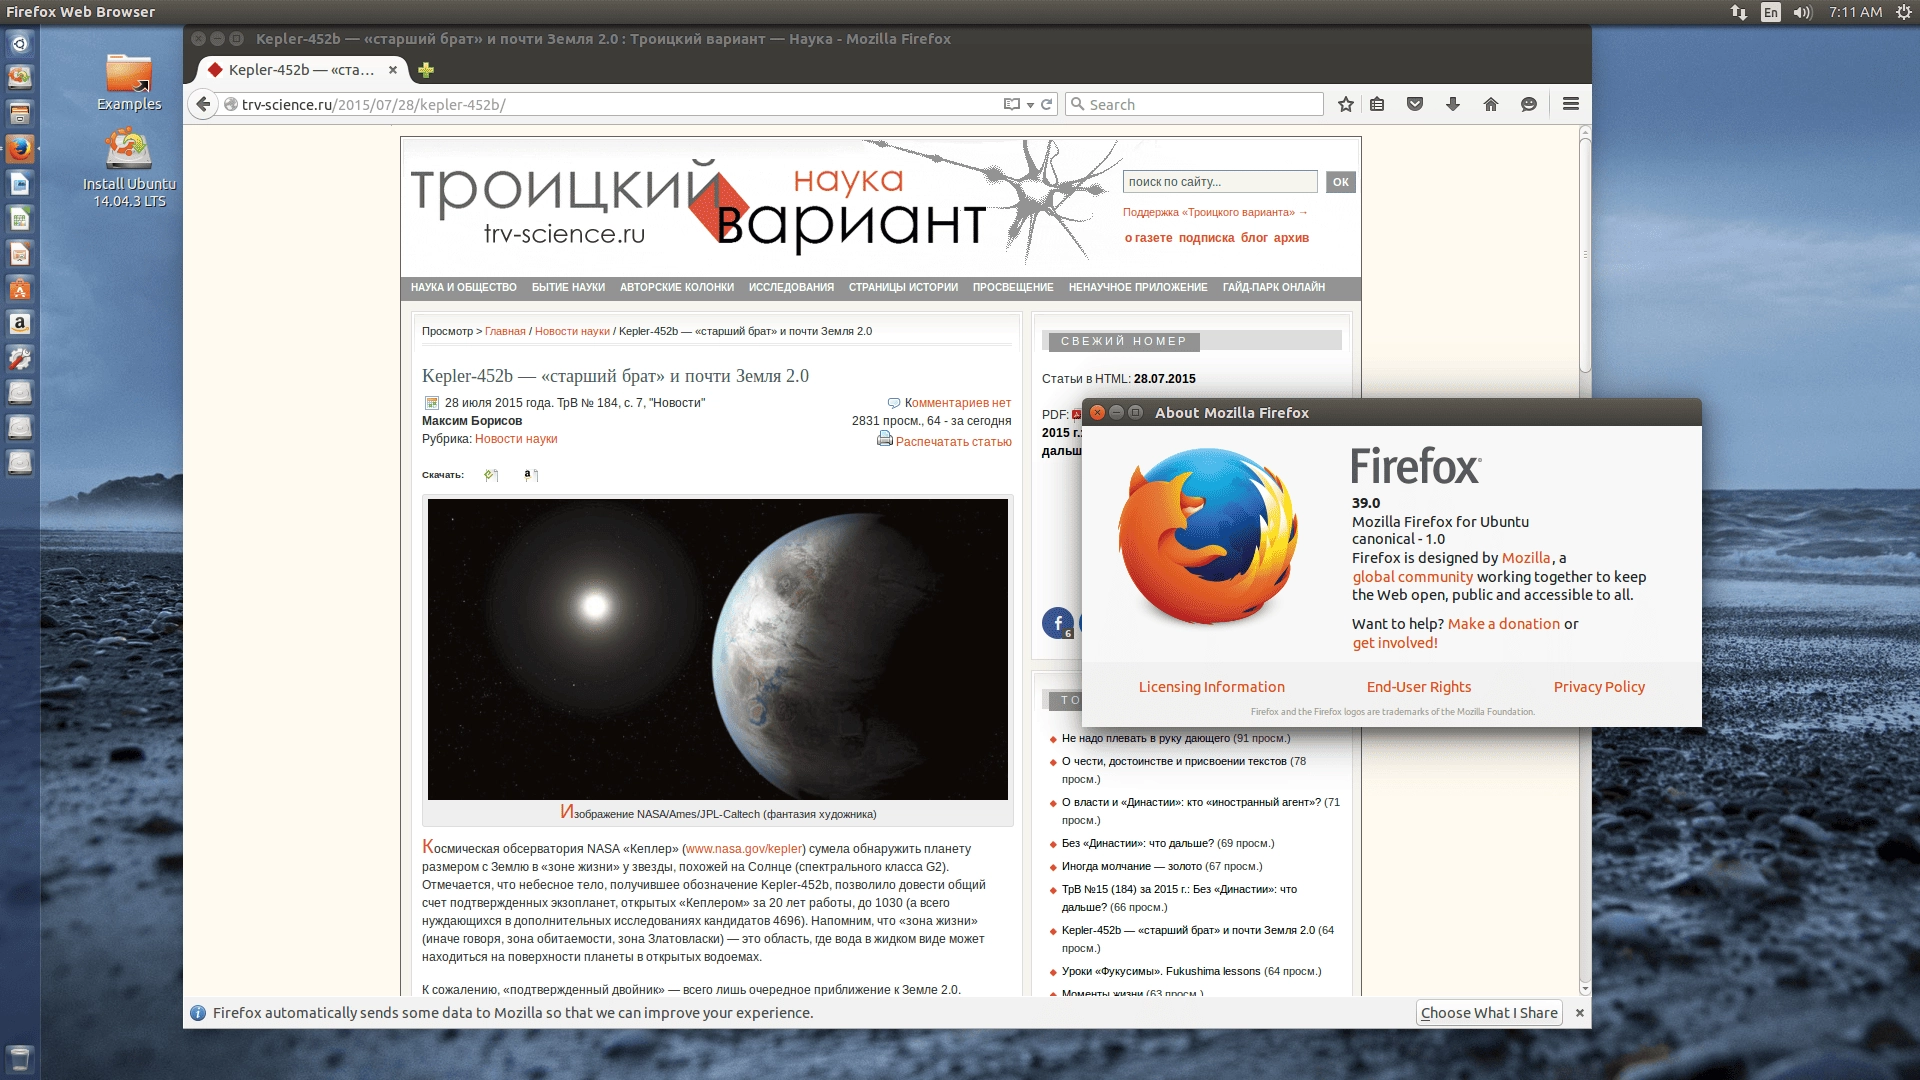Open the БЫТИЕ НАУКИ menu section
This screenshot has width=1920, height=1080.
[568, 288]
